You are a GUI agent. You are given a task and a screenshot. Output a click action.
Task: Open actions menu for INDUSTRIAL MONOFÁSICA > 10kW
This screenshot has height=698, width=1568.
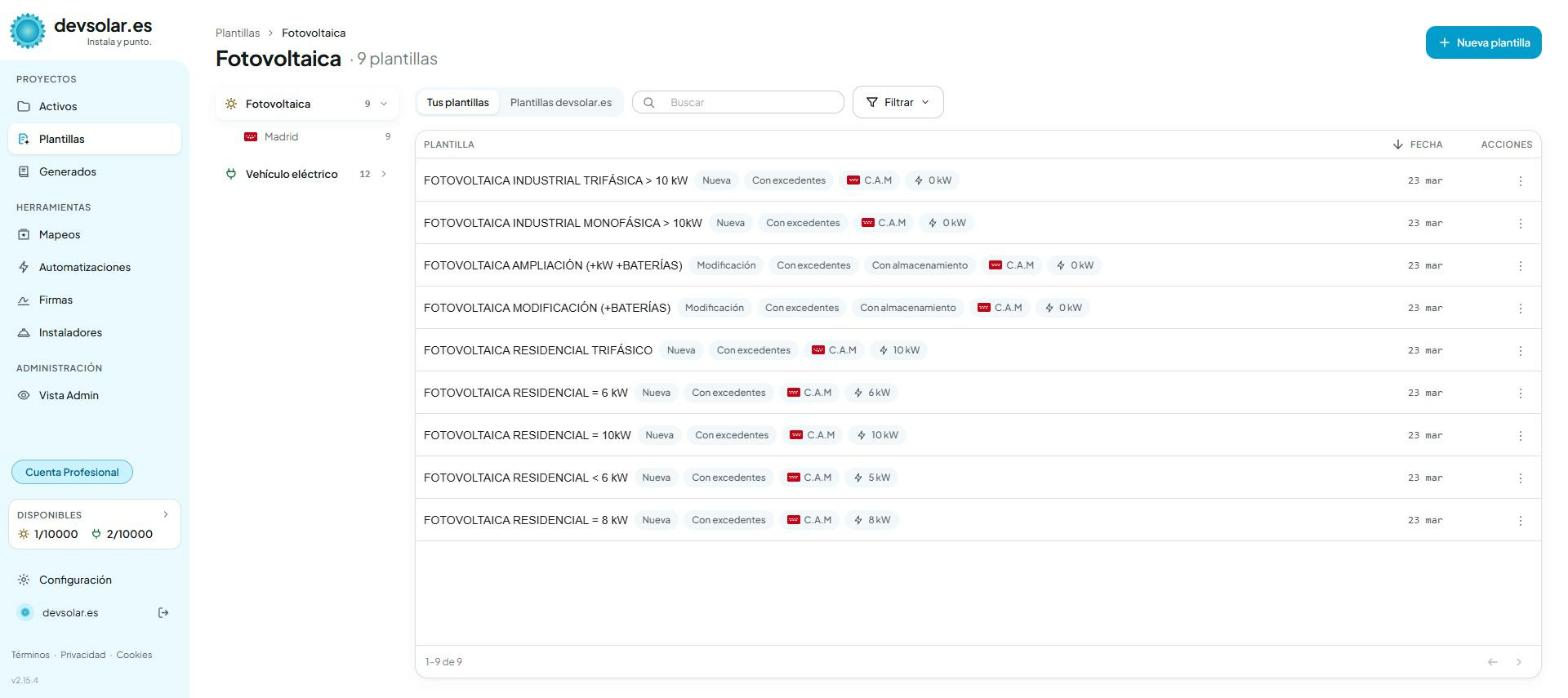pyautogui.click(x=1520, y=223)
